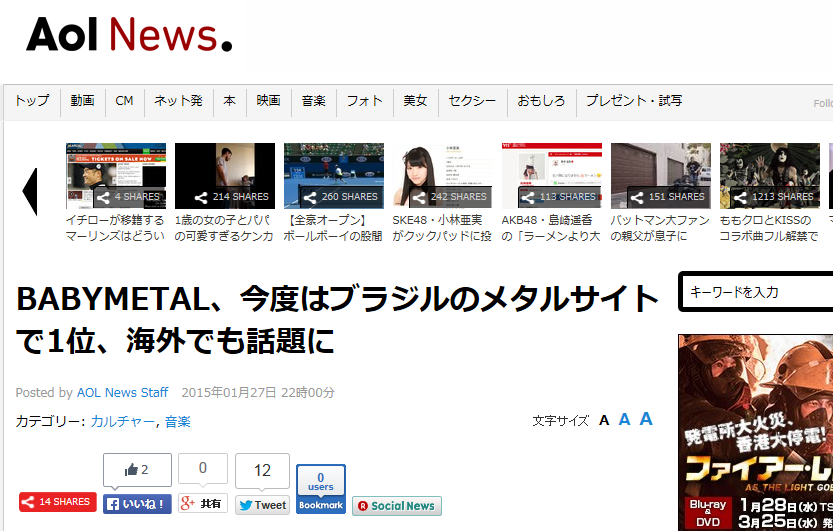Open headline 【全豪オープン】 link
Viewport: 833px width, 531px height.
333,228
